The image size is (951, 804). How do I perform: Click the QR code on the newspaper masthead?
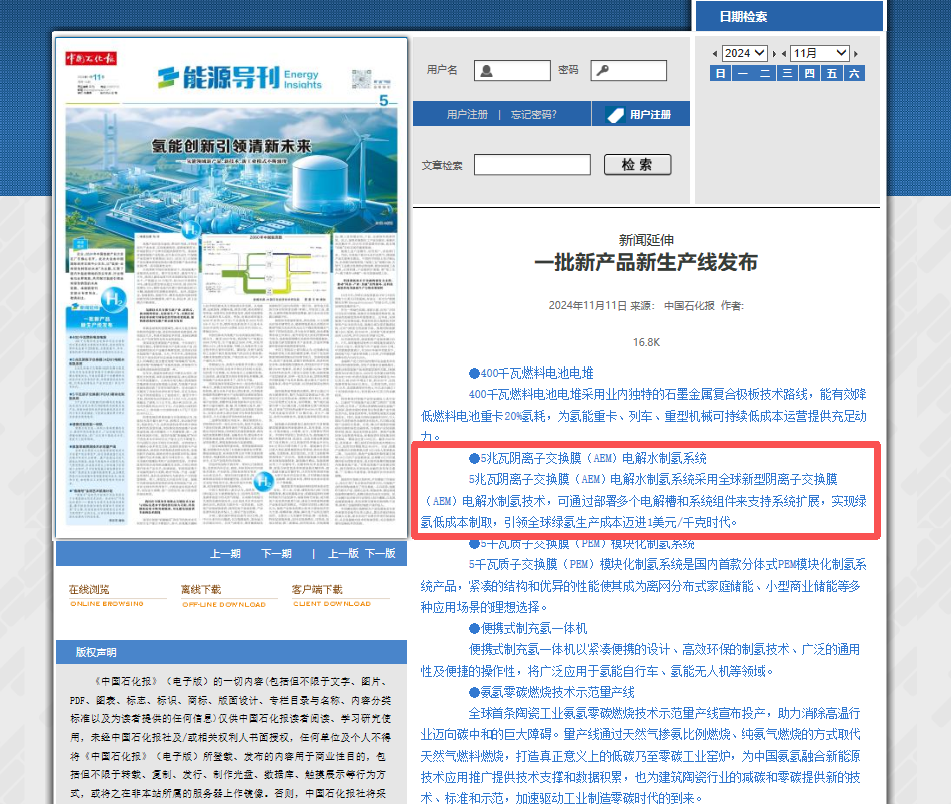coord(358,80)
